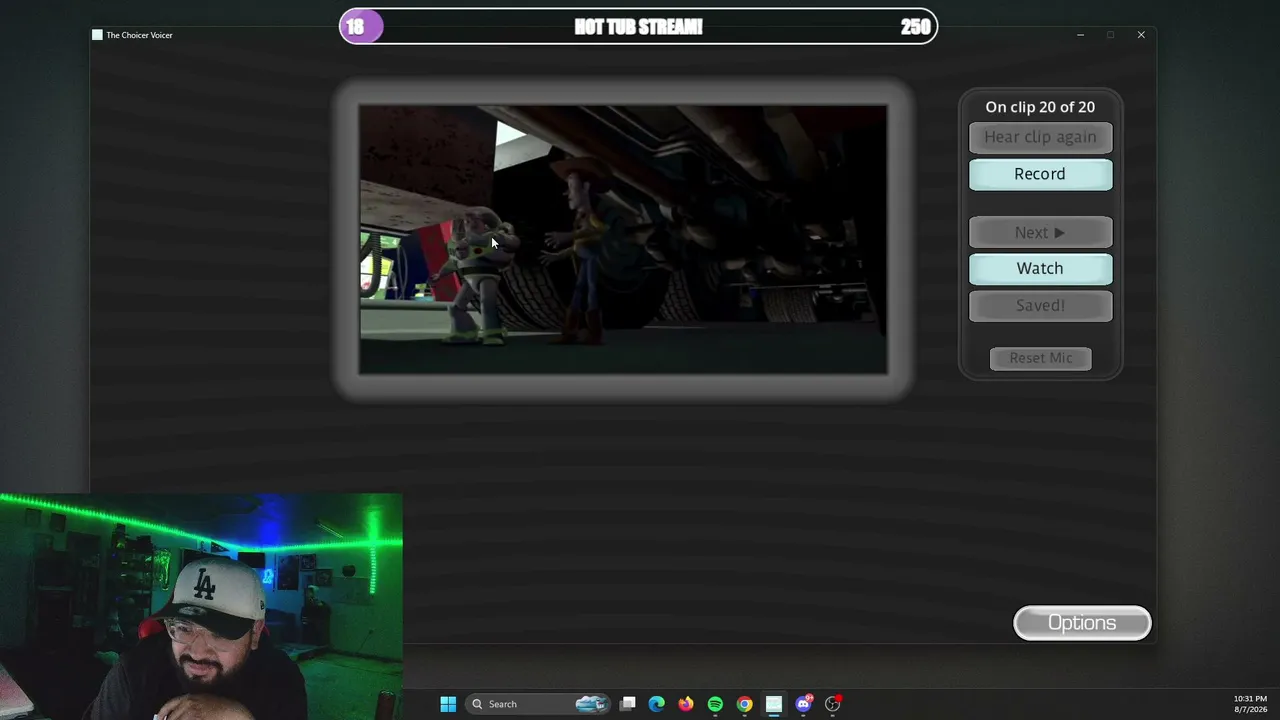Close The Choicer Voicer window
The width and height of the screenshot is (1280, 720).
tap(1141, 35)
